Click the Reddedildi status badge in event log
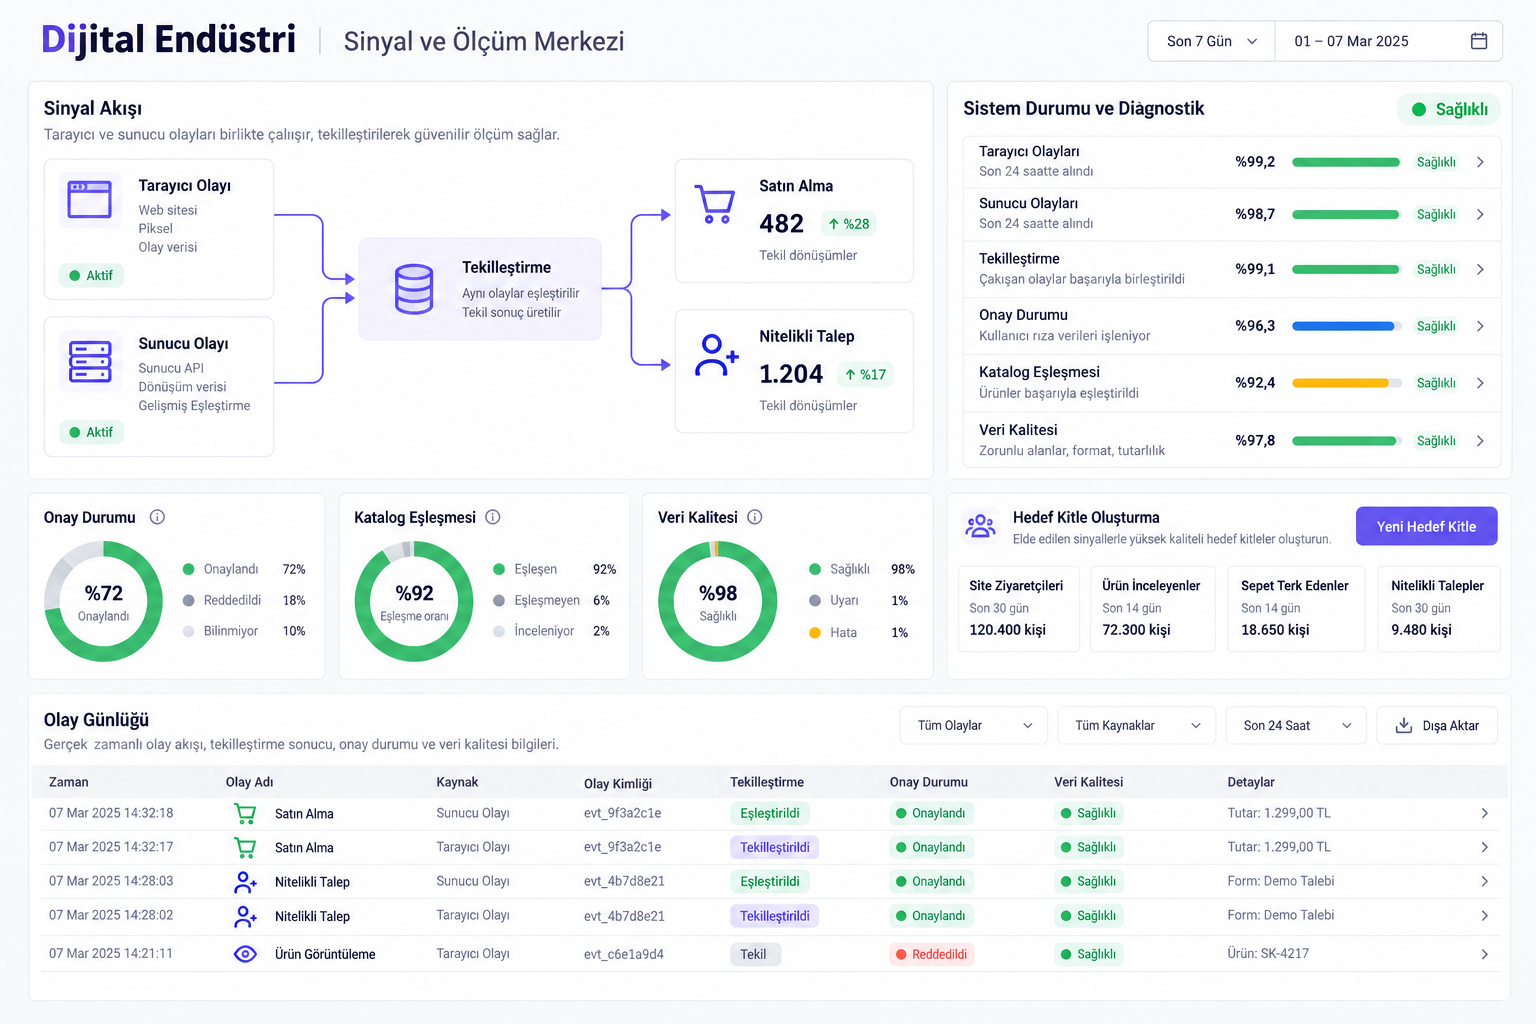Image resolution: width=1536 pixels, height=1024 pixels. click(932, 954)
